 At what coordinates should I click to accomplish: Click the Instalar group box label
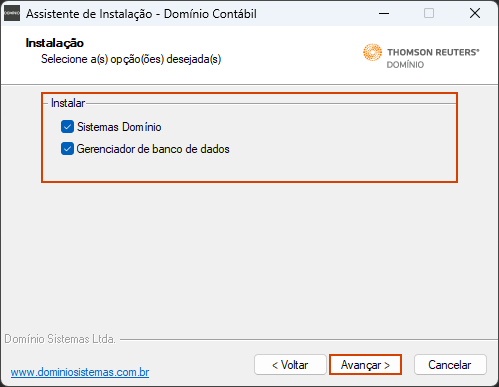click(x=68, y=103)
